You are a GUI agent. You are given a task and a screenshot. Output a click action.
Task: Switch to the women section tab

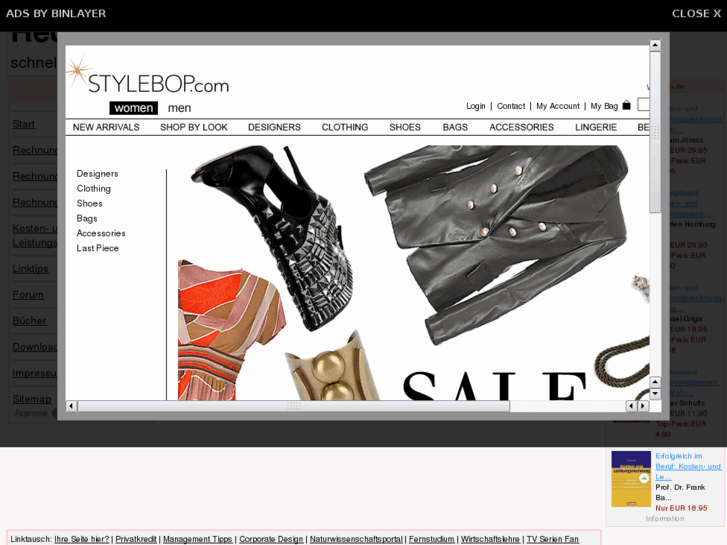click(134, 108)
